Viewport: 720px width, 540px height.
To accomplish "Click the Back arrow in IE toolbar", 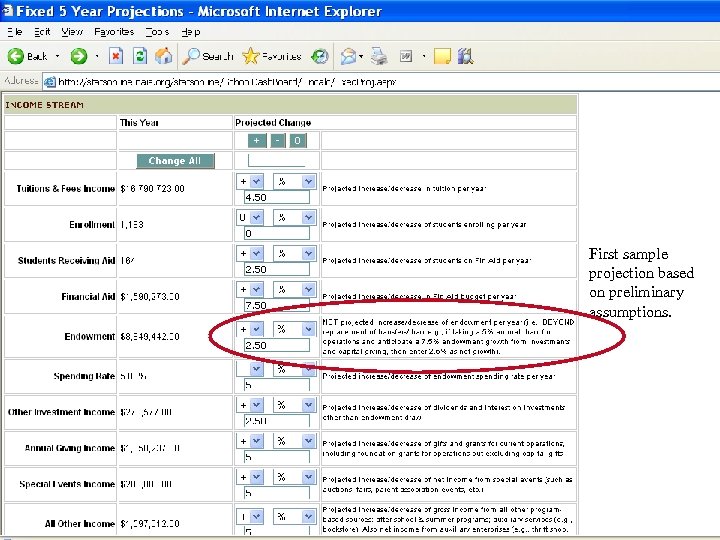I will pos(15,56).
